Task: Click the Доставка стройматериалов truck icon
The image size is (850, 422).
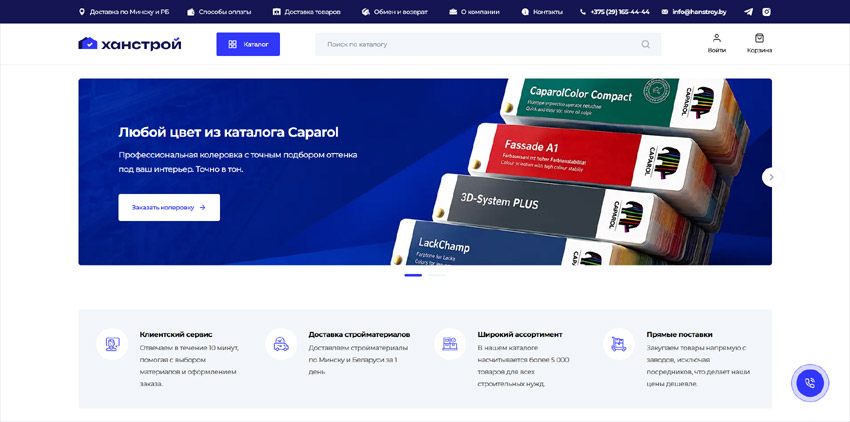Action: pyautogui.click(x=281, y=344)
